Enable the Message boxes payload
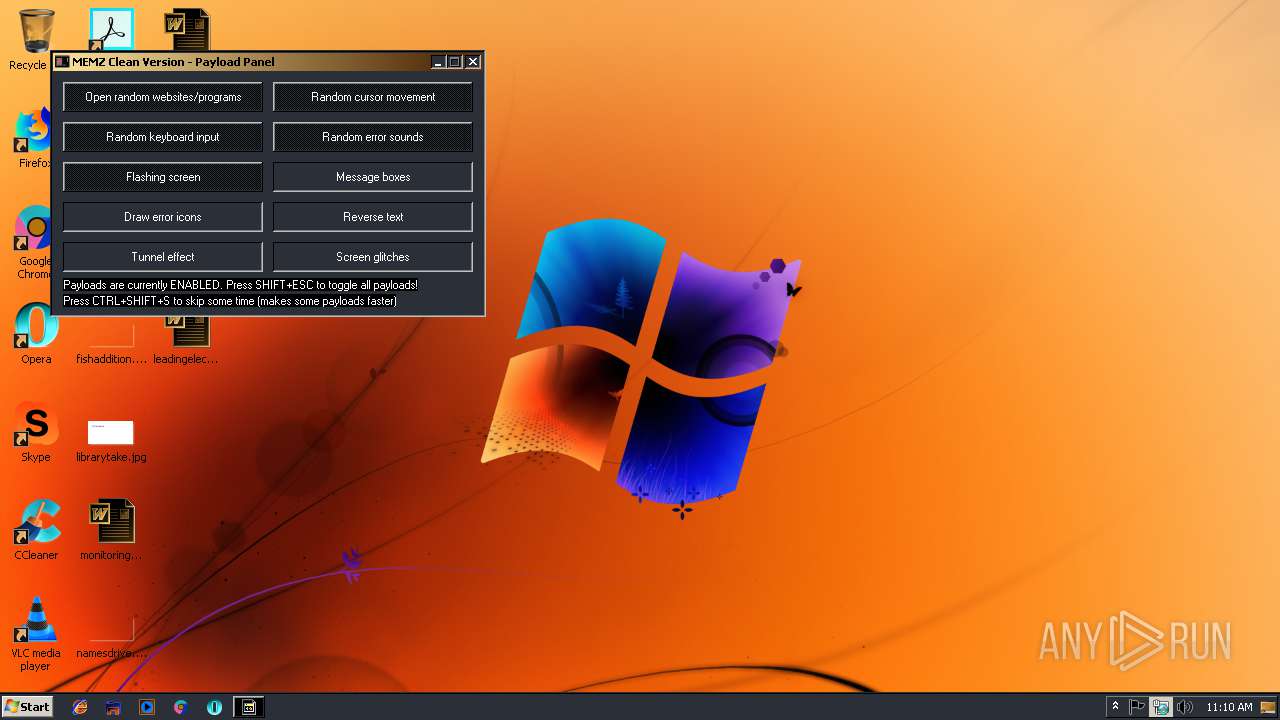The height and width of the screenshot is (720, 1280). pyautogui.click(x=373, y=177)
